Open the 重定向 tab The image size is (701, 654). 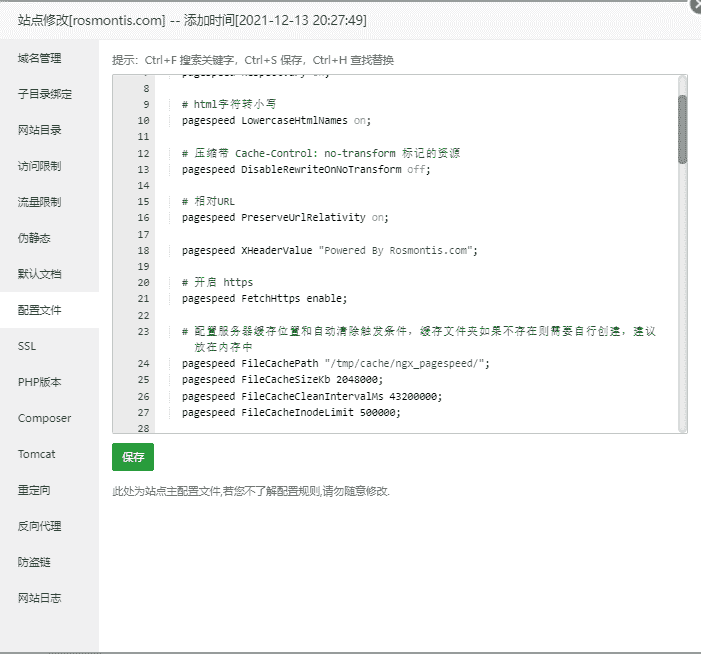tap(49, 490)
